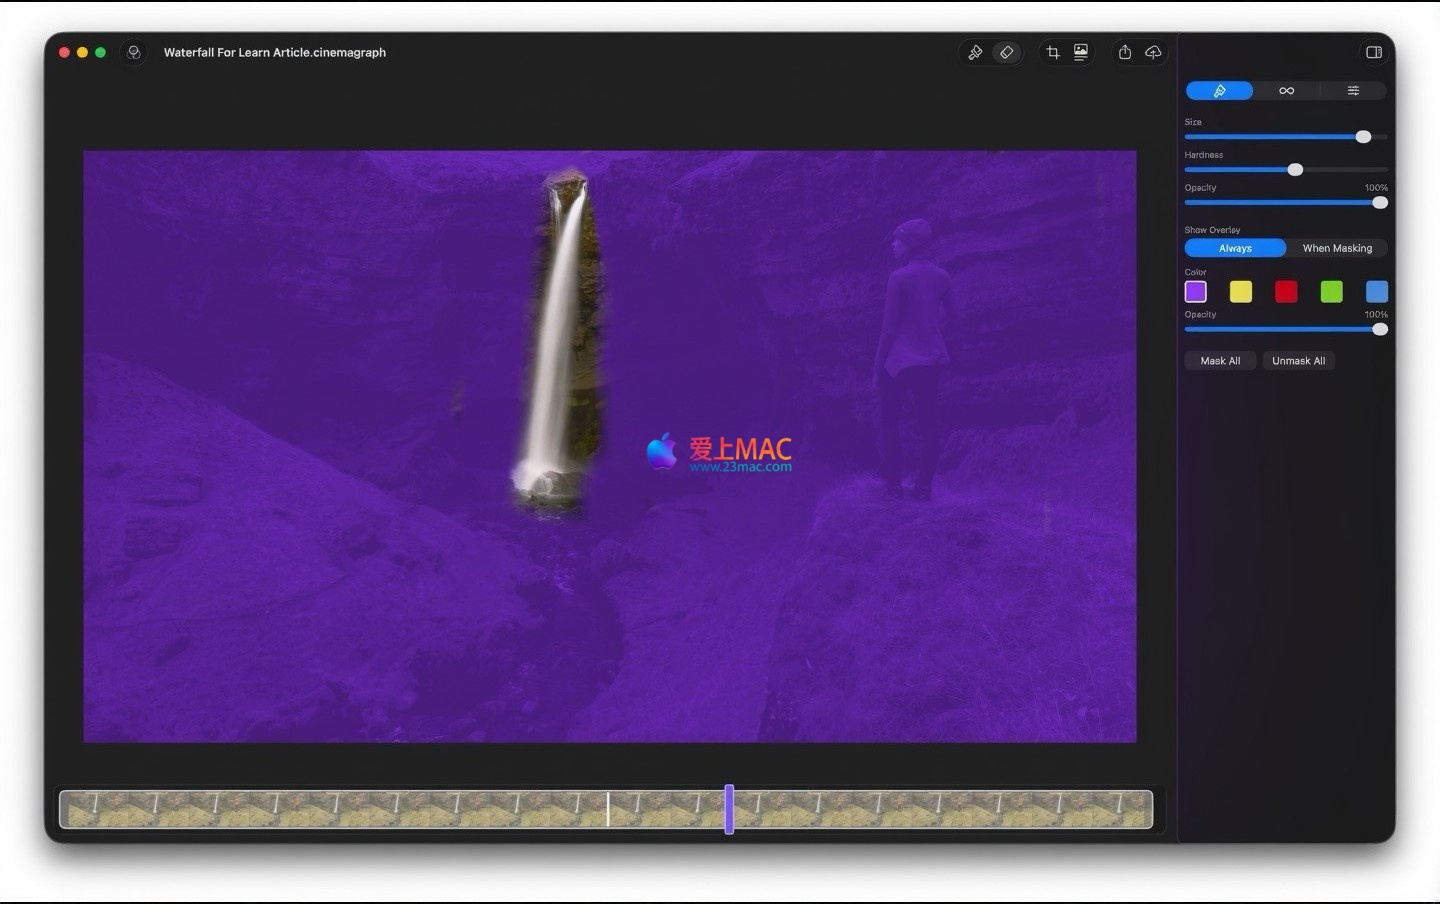Click the layers icon beside window controls
1440x904 pixels.
click(134, 52)
